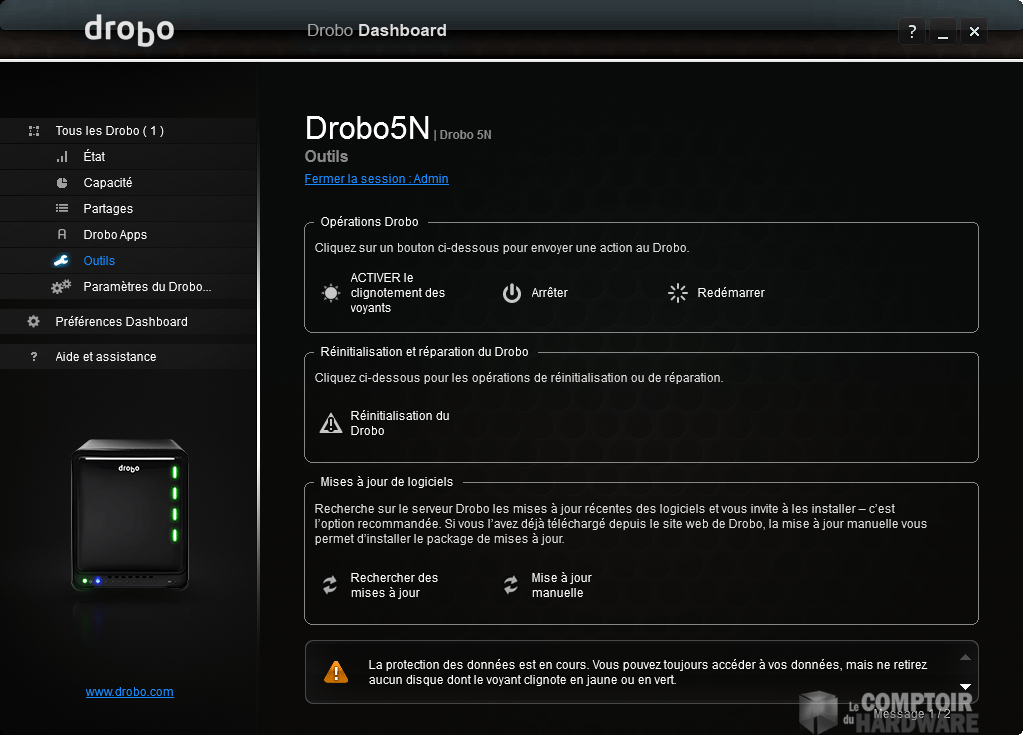The width and height of the screenshot is (1023, 735).
Task: Click the Réinitialisation du Drobo warning triangle
Action: pyautogui.click(x=330, y=423)
